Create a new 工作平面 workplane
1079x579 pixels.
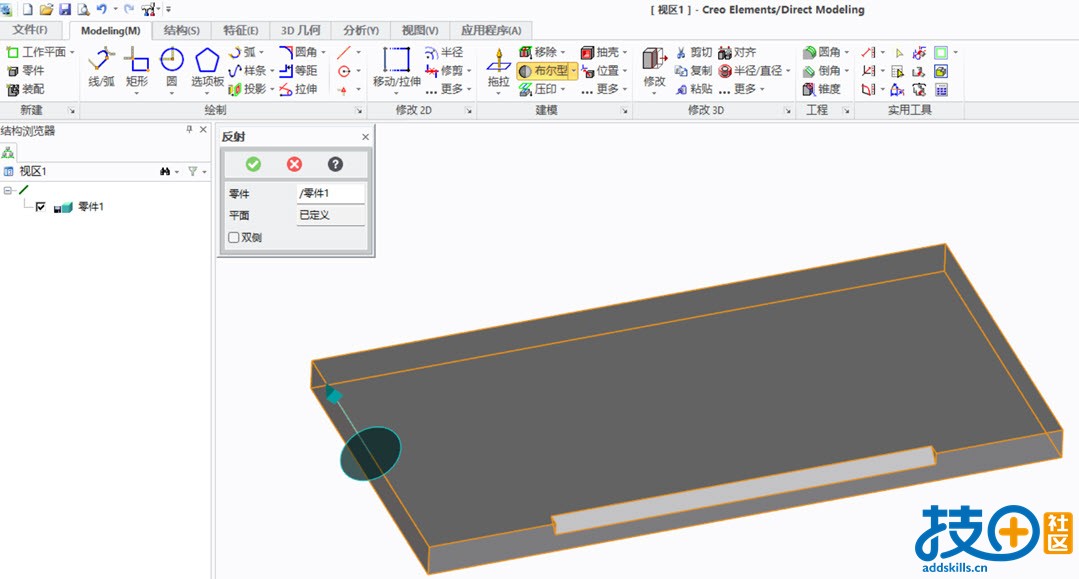point(36,52)
